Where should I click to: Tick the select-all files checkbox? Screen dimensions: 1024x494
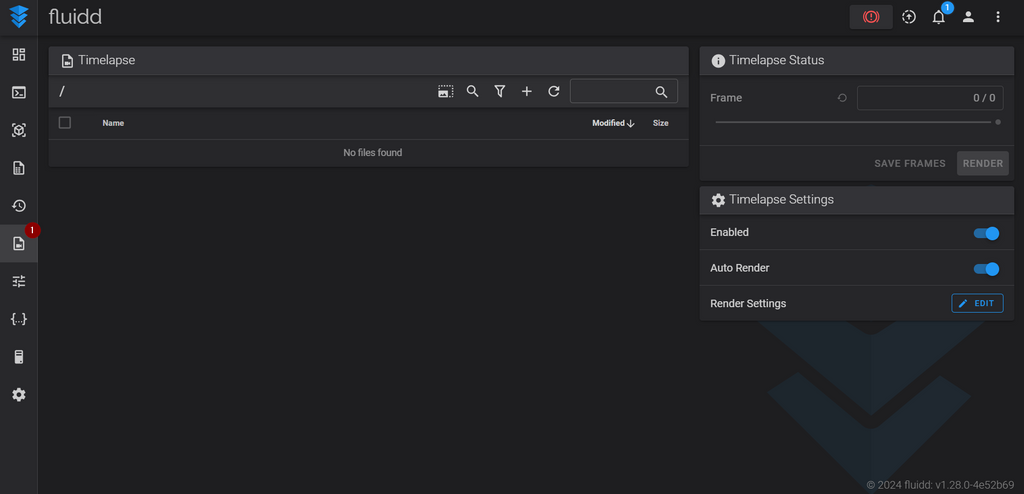pyautogui.click(x=65, y=123)
